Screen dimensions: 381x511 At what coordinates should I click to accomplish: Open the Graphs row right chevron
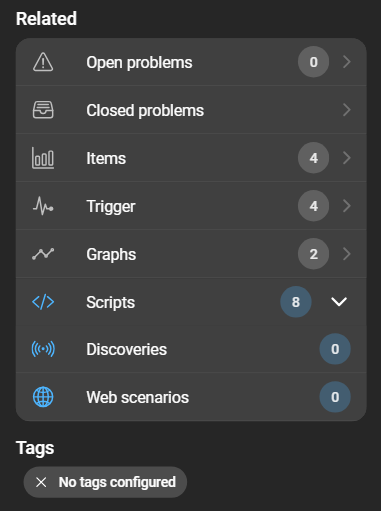tap(347, 254)
